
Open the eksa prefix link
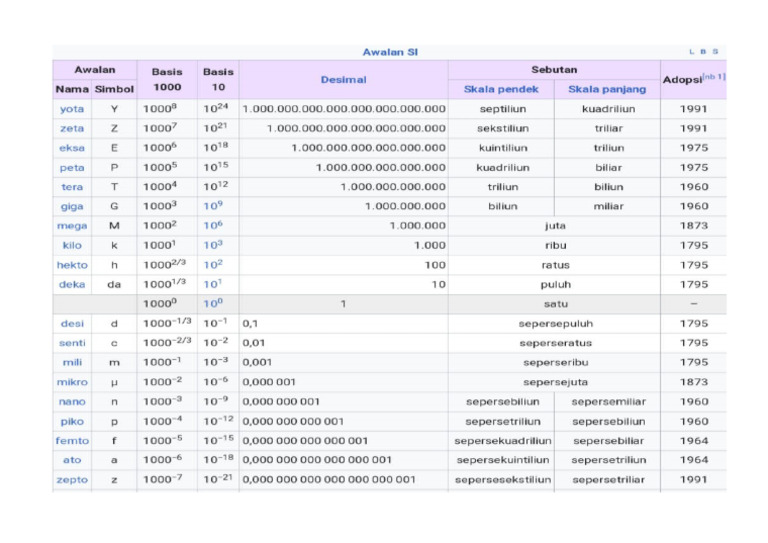pyautogui.click(x=72, y=148)
